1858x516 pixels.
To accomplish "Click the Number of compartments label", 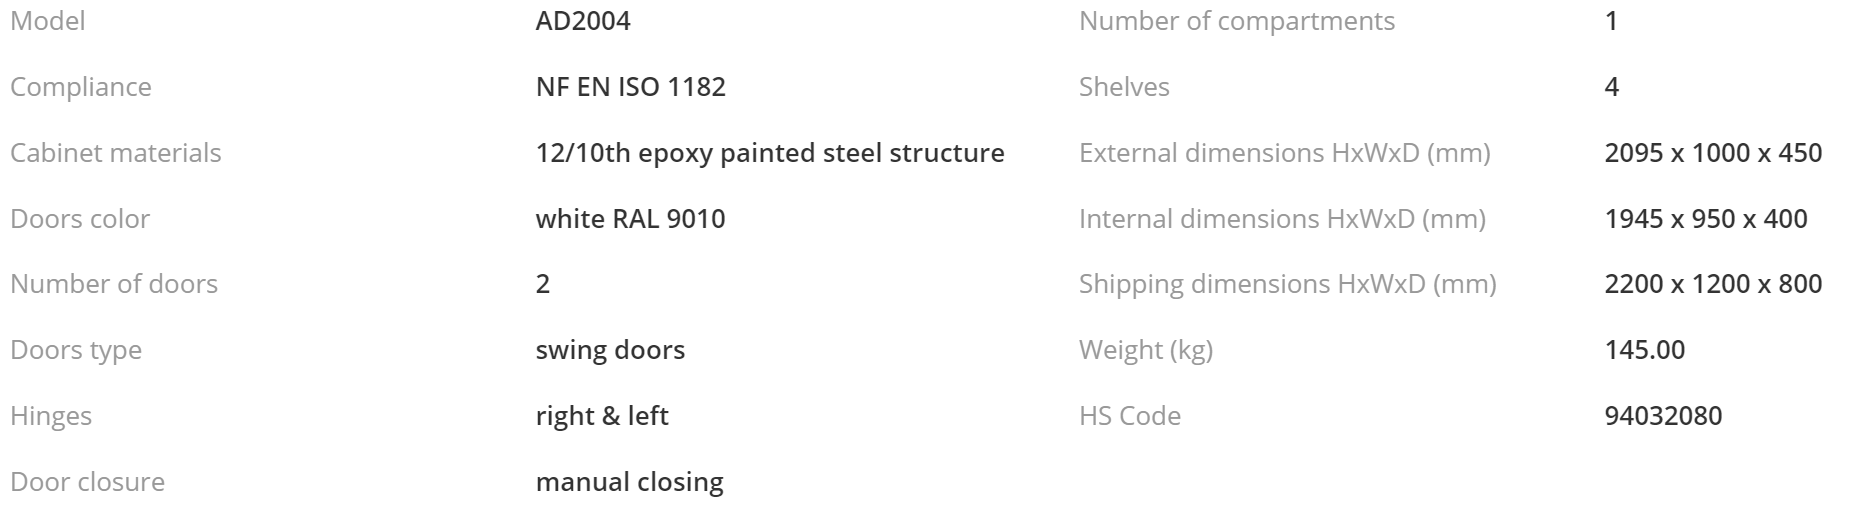I will click(1237, 21).
